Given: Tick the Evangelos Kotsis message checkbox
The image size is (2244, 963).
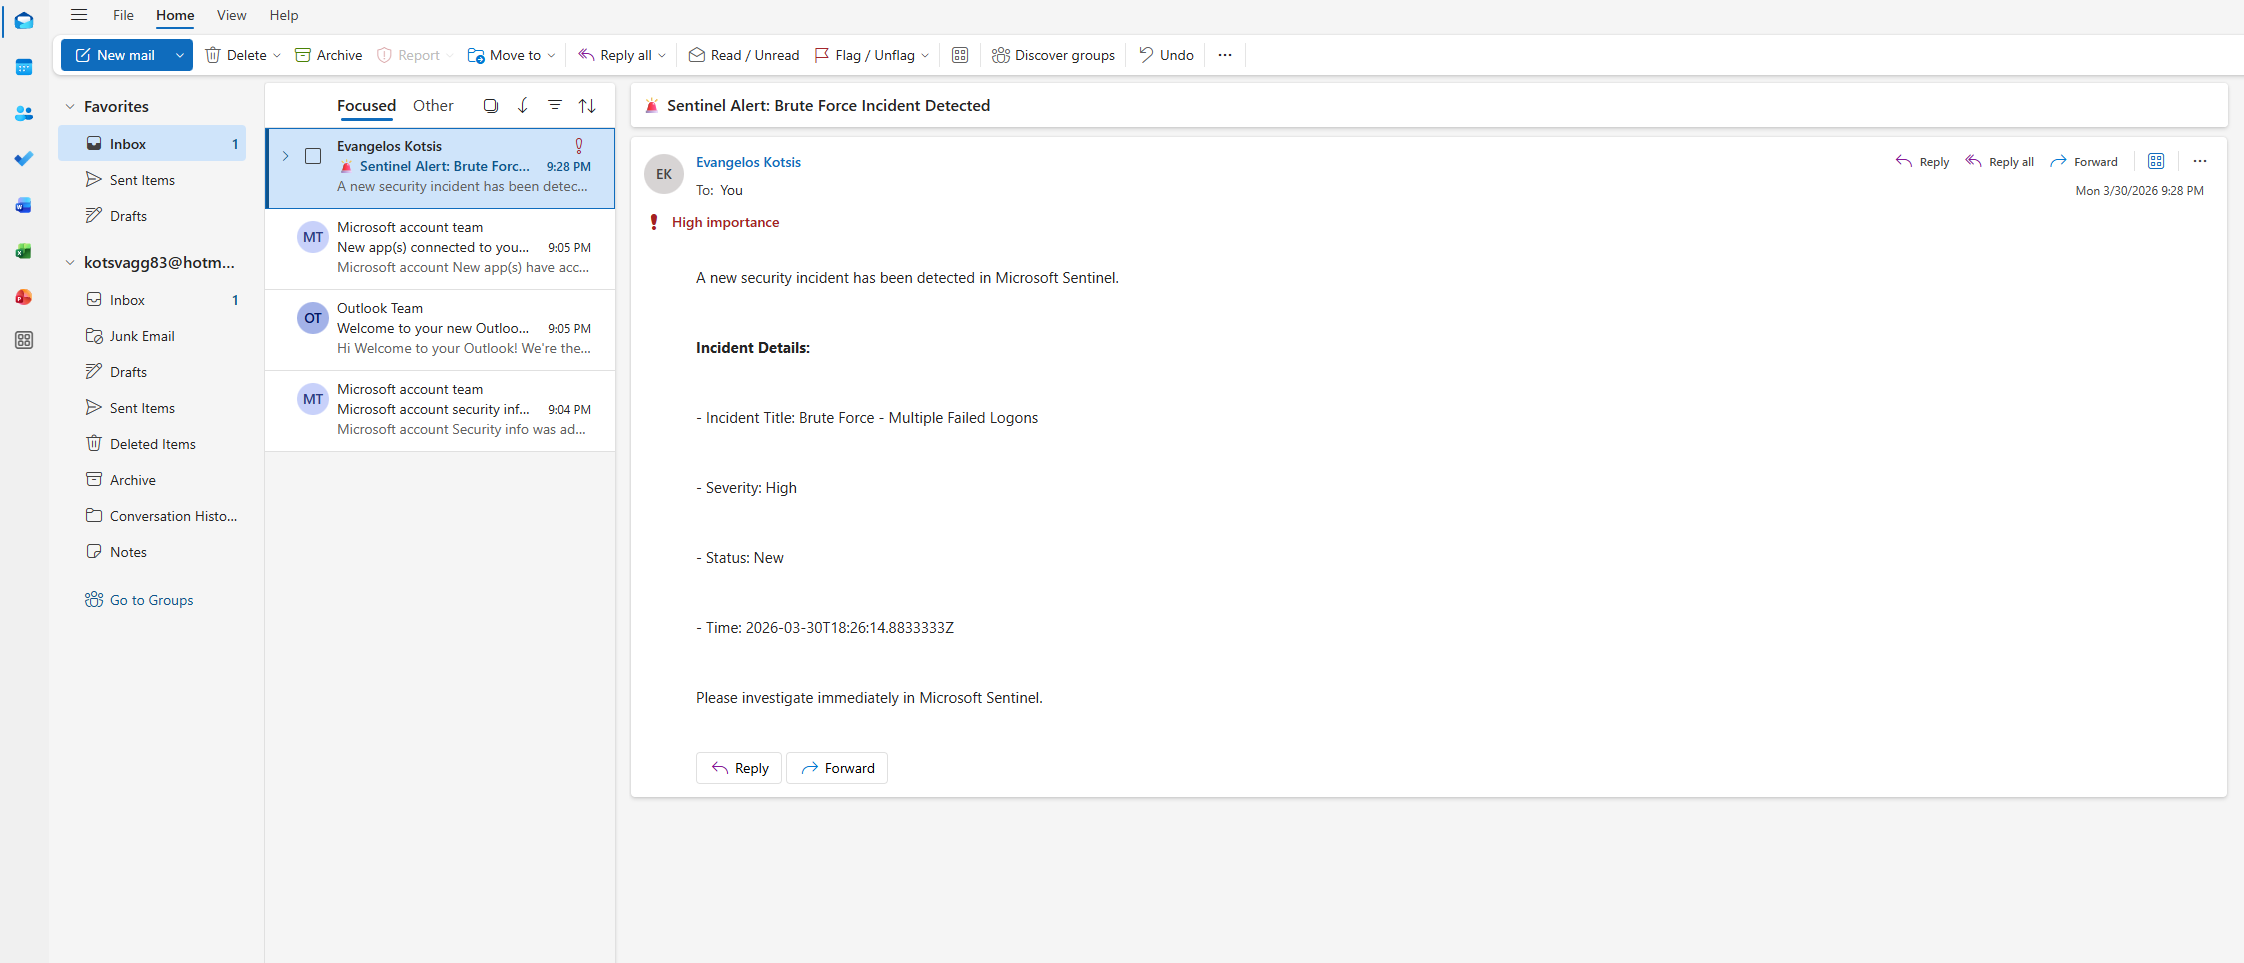Looking at the screenshot, I should point(313,156).
